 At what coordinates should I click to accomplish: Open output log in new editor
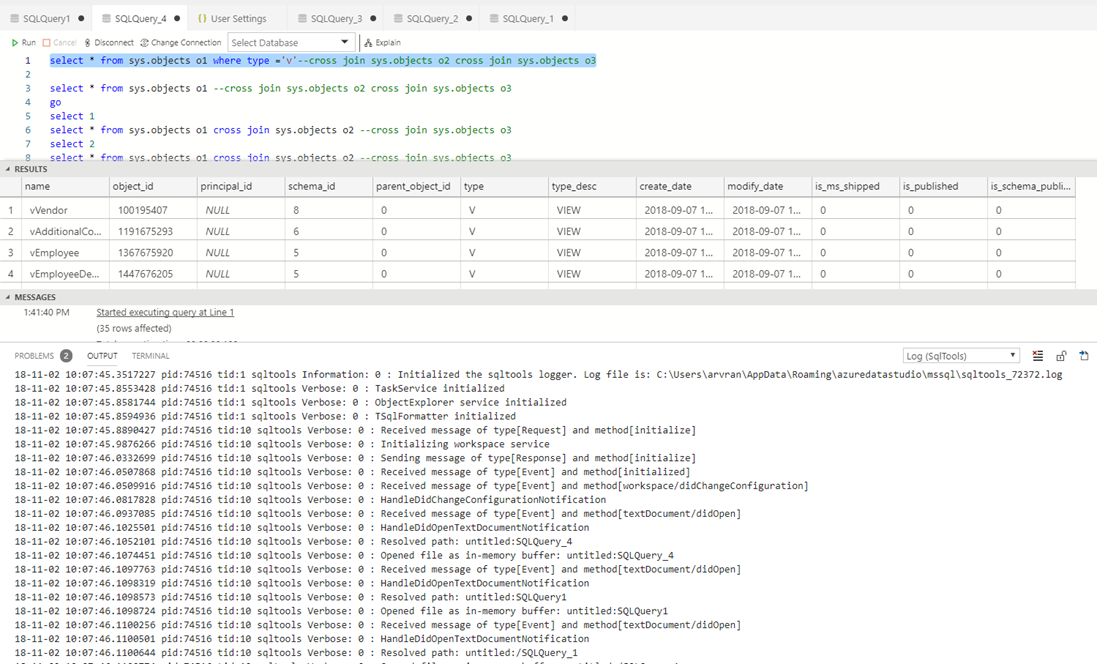click(1083, 355)
